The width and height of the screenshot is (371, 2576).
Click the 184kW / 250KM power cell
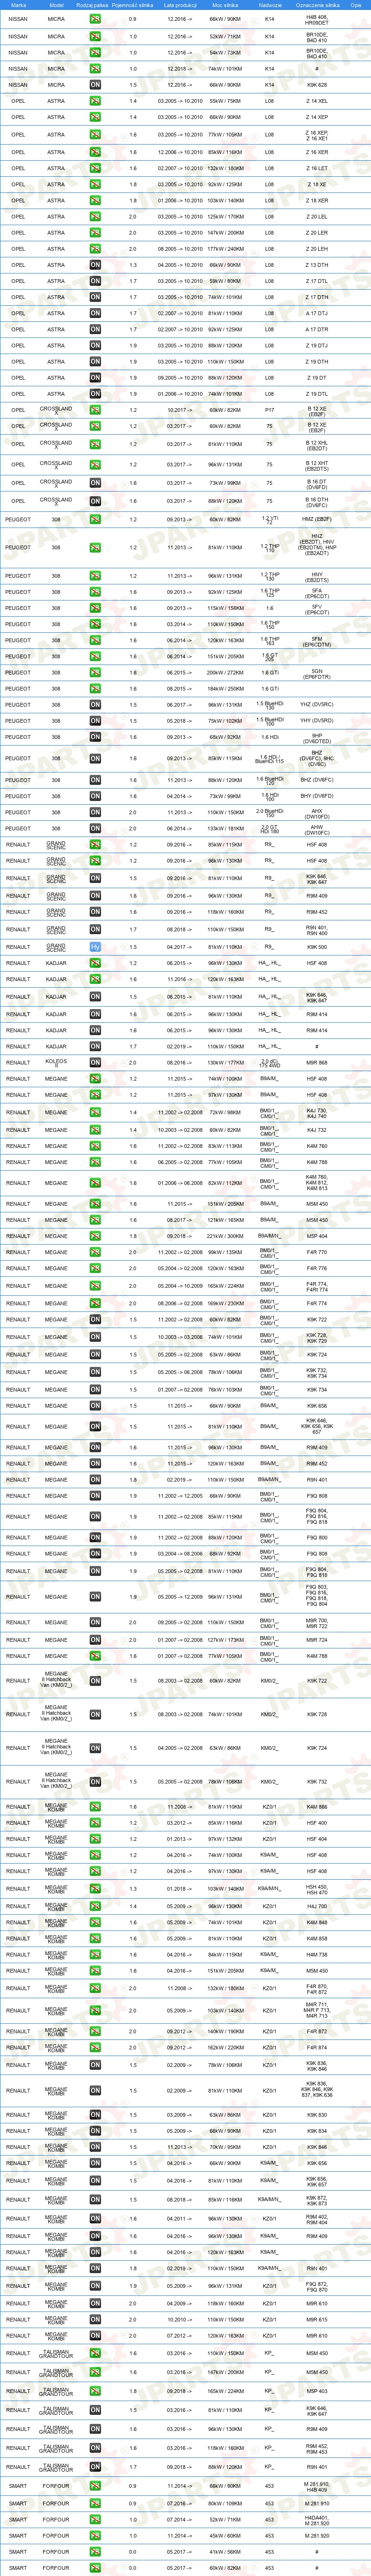tap(225, 688)
